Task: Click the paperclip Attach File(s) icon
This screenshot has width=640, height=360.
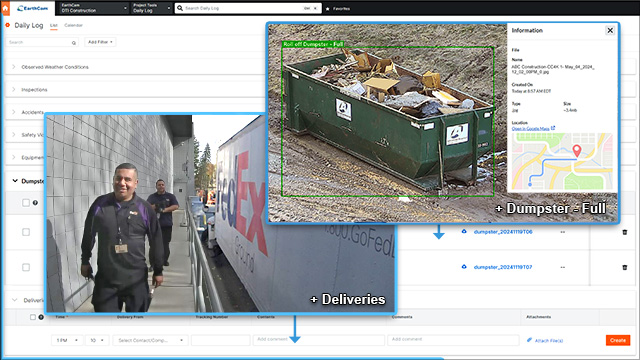Action: click(x=529, y=340)
